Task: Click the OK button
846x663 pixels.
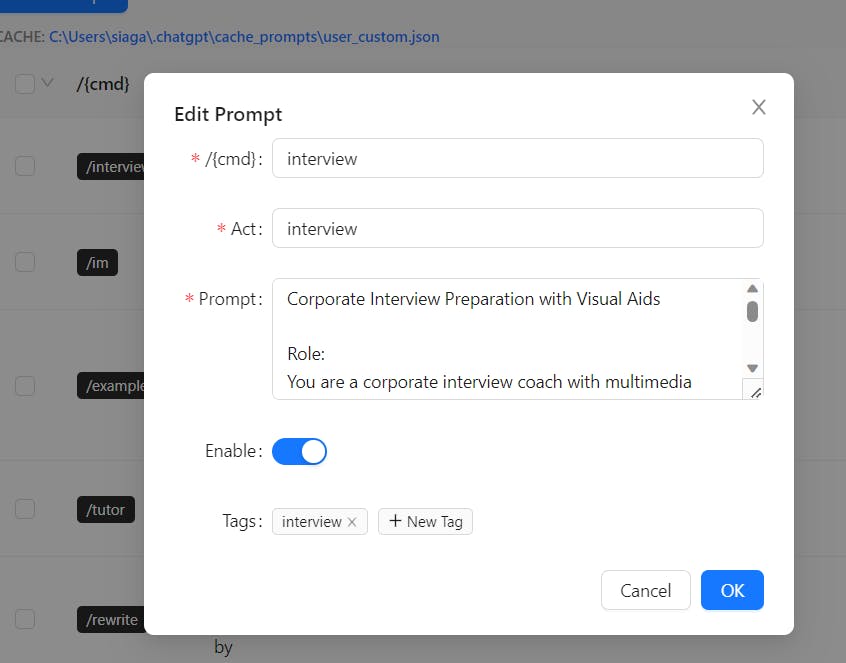Action: coord(732,590)
